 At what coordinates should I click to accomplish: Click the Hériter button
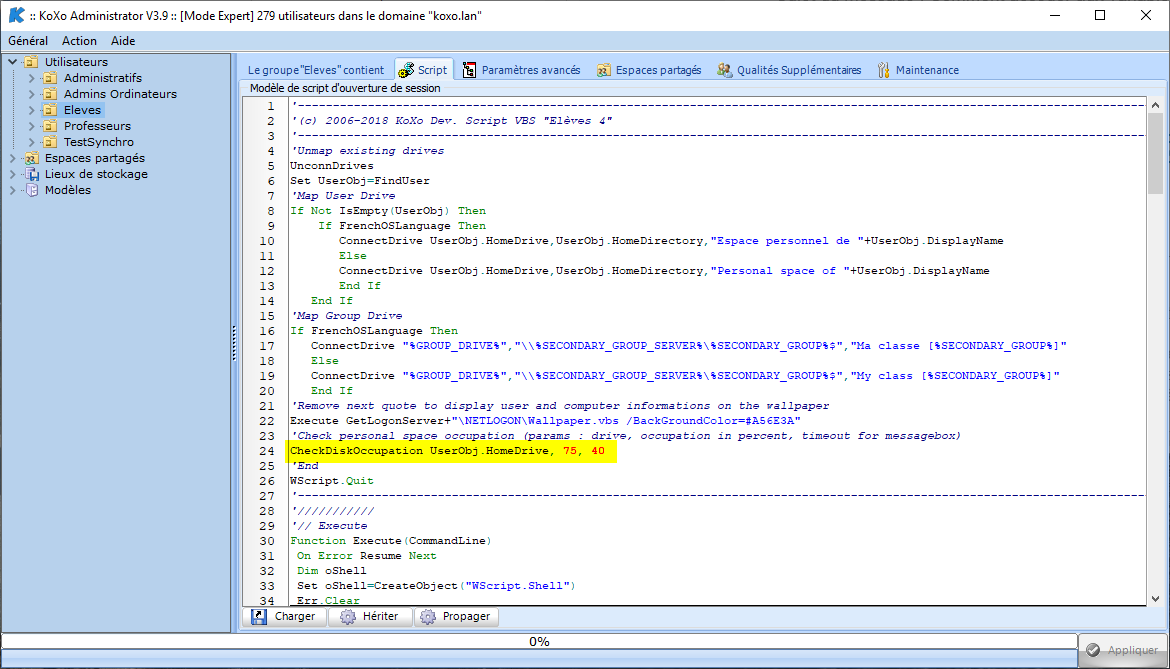pos(371,617)
